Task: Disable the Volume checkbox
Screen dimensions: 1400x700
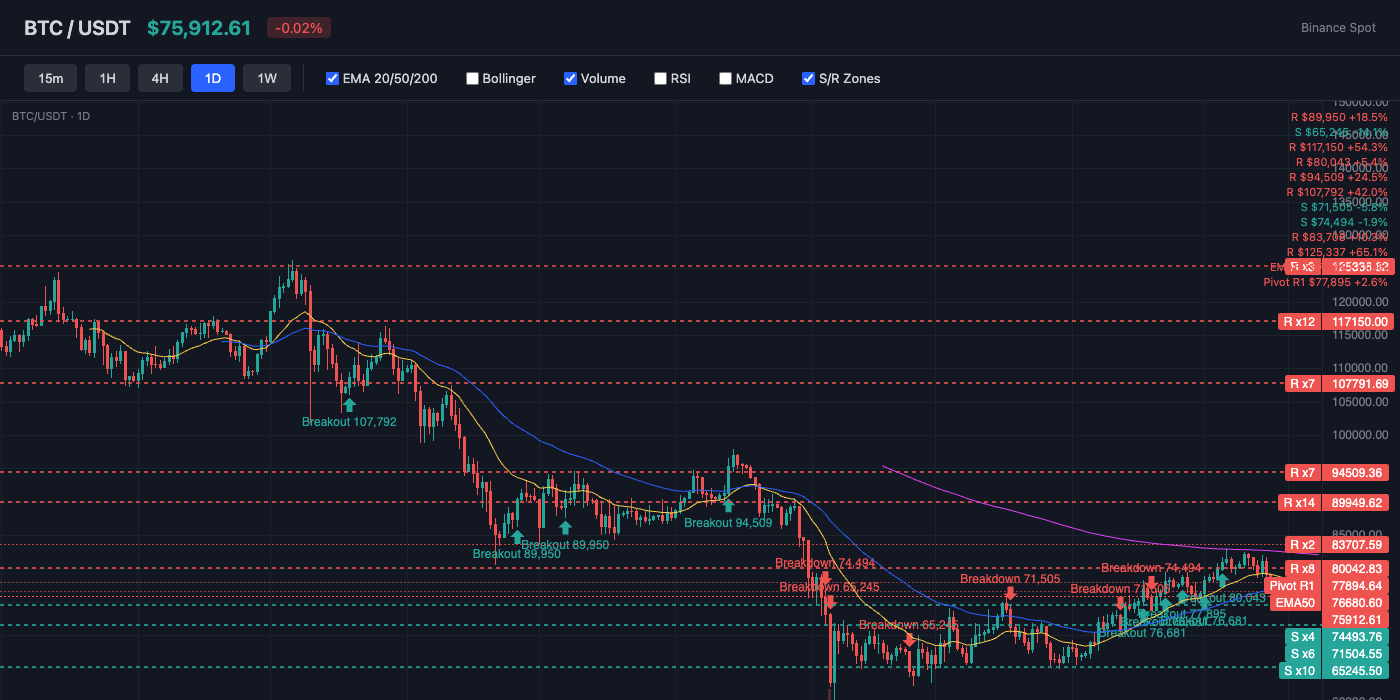Action: click(x=571, y=78)
